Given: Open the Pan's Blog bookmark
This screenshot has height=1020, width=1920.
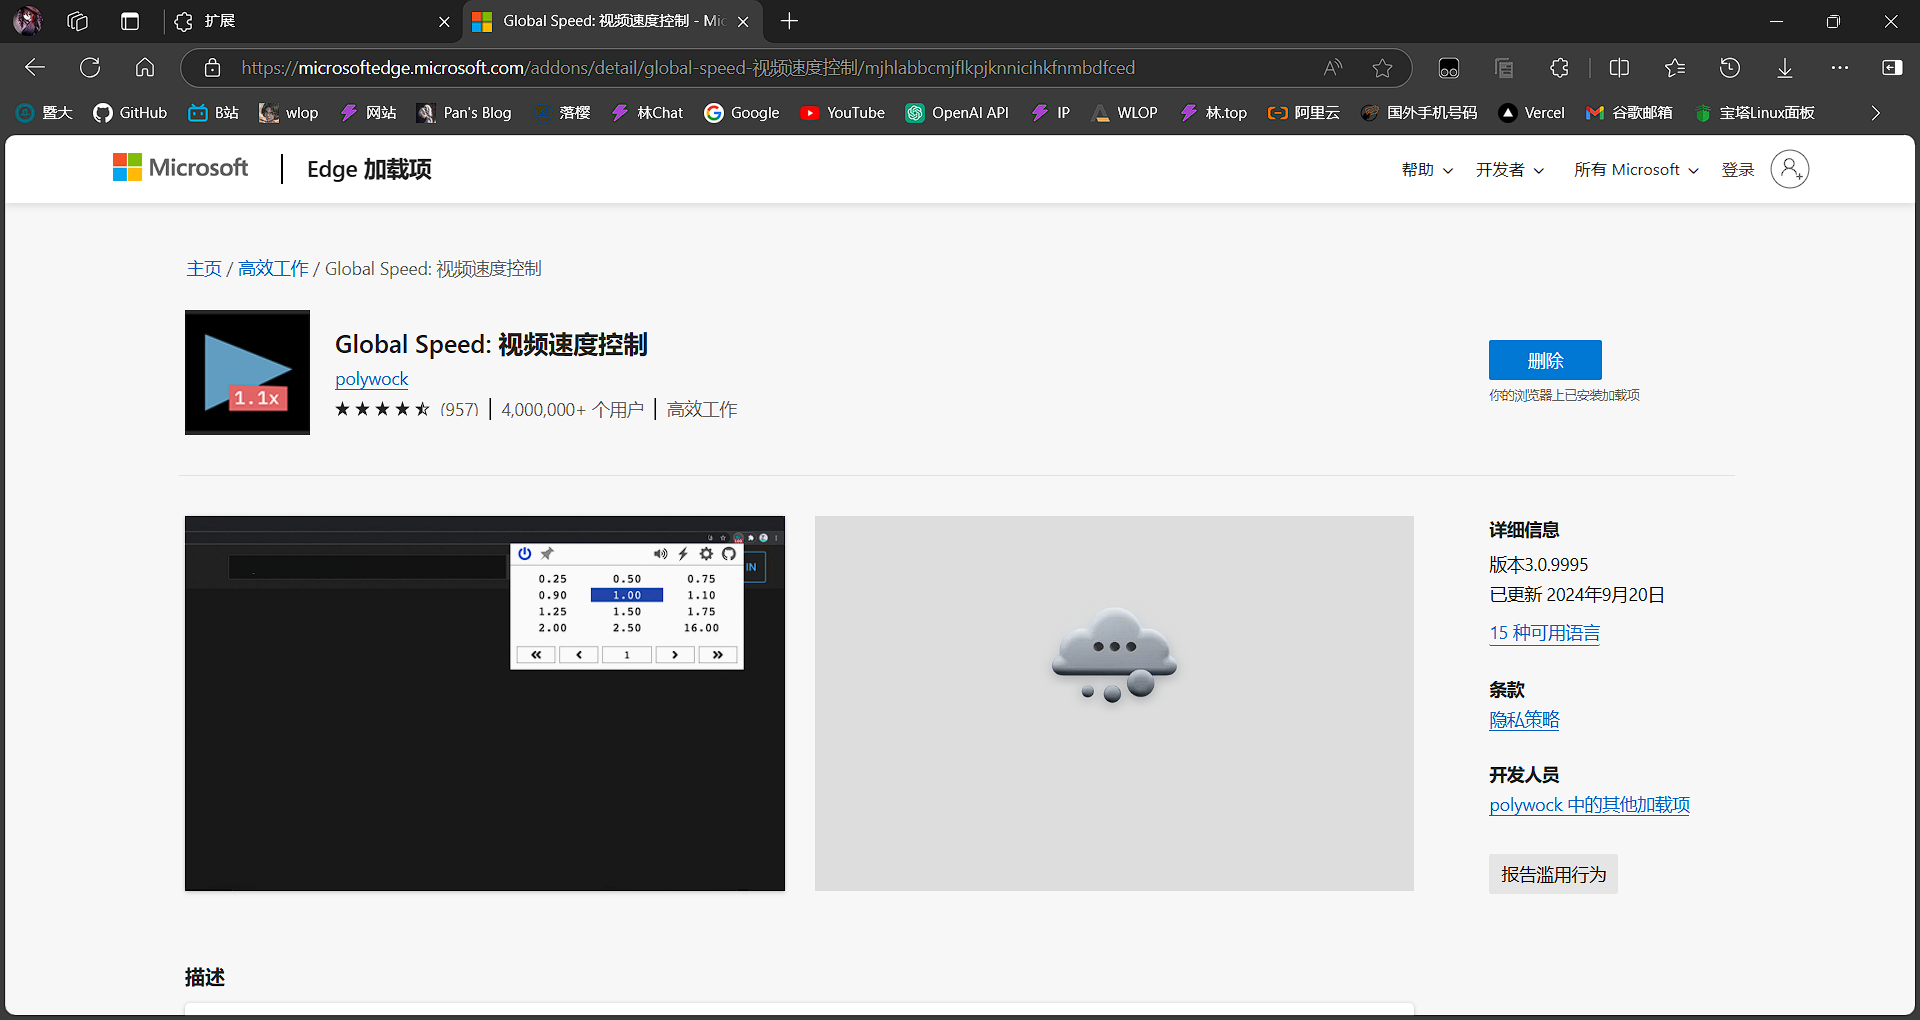Looking at the screenshot, I should tap(464, 113).
